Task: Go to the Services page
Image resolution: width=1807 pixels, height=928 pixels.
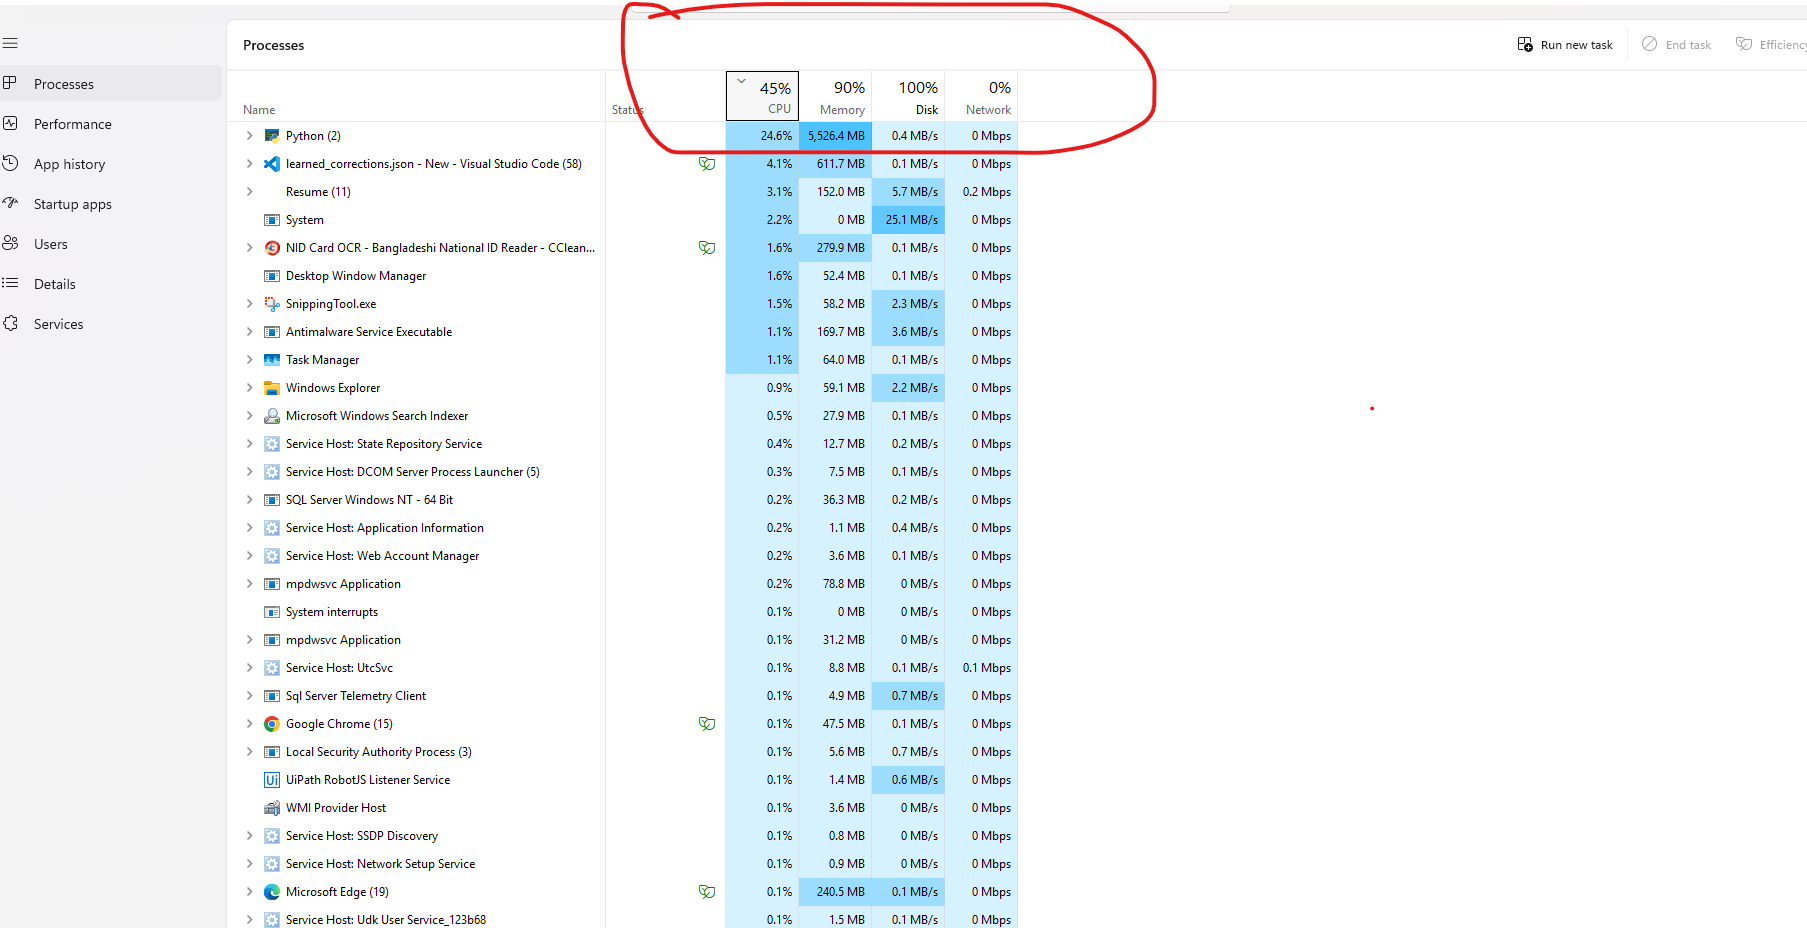Action: [58, 324]
